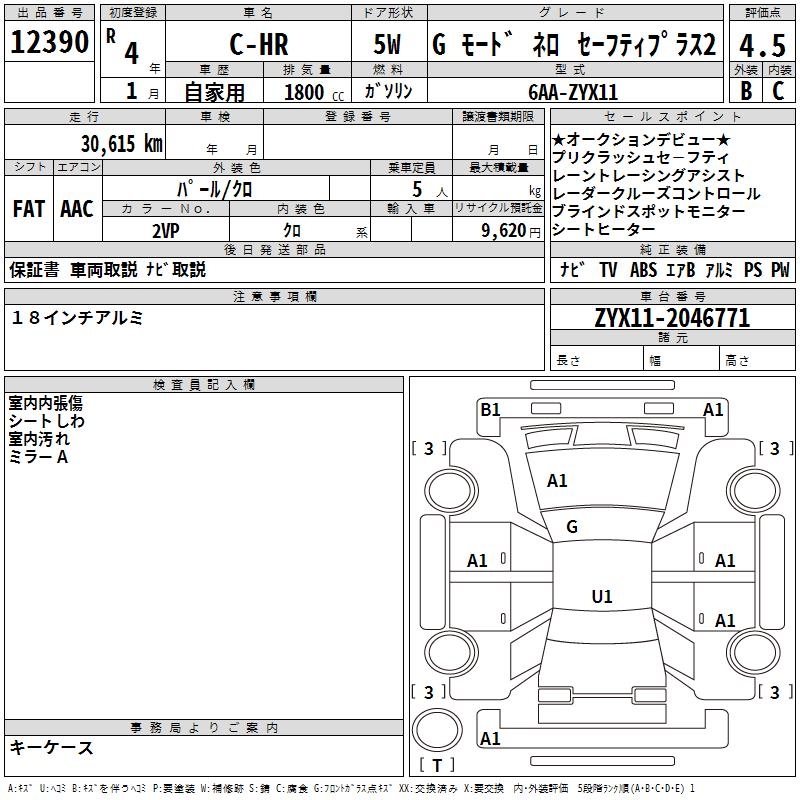Click the A1 mark on rear bumper
800x800 pixels.
[490, 738]
